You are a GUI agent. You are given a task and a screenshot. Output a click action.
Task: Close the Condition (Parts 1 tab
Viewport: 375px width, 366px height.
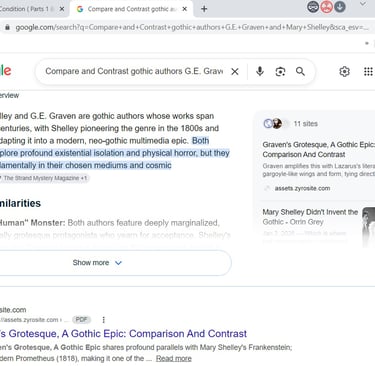click(x=62, y=9)
